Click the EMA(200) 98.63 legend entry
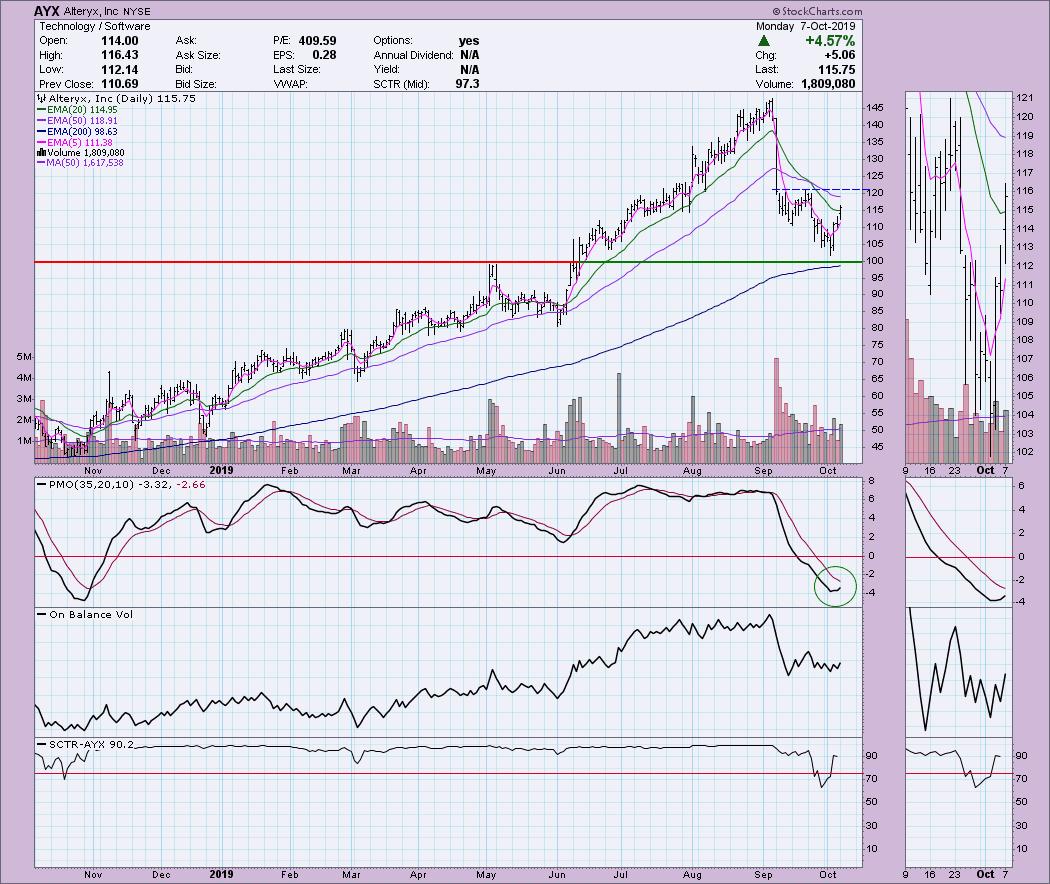Viewport: 1050px width, 884px height. 78,132
